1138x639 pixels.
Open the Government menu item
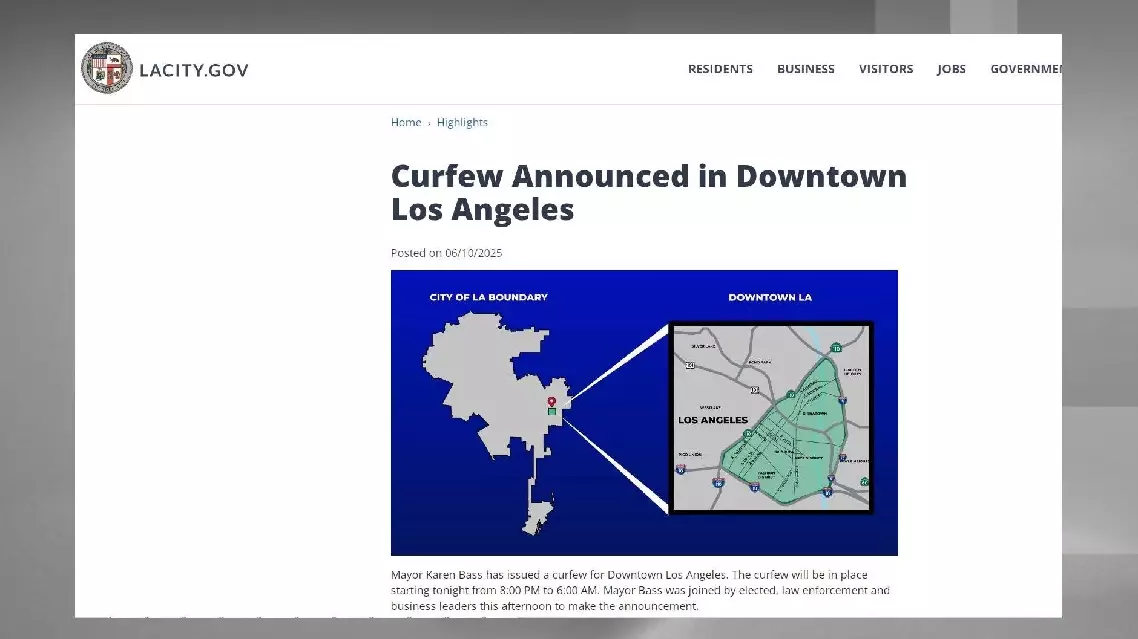(1025, 69)
